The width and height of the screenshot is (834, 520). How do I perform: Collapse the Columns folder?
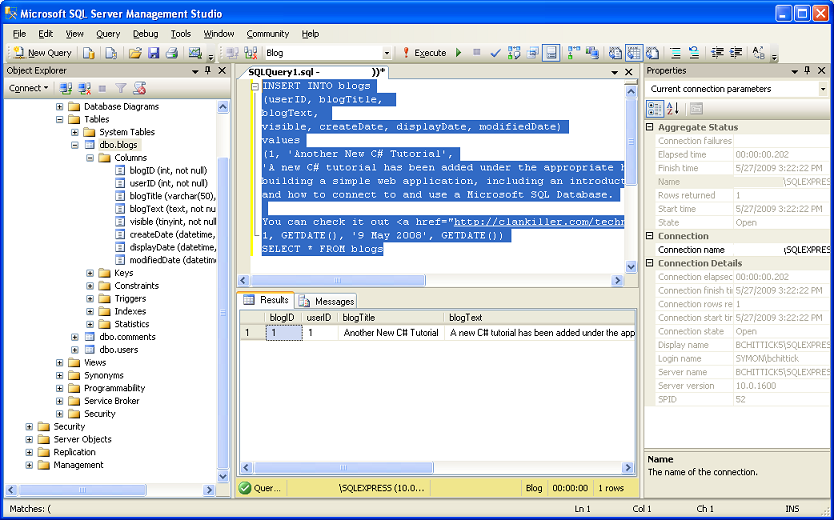90,158
